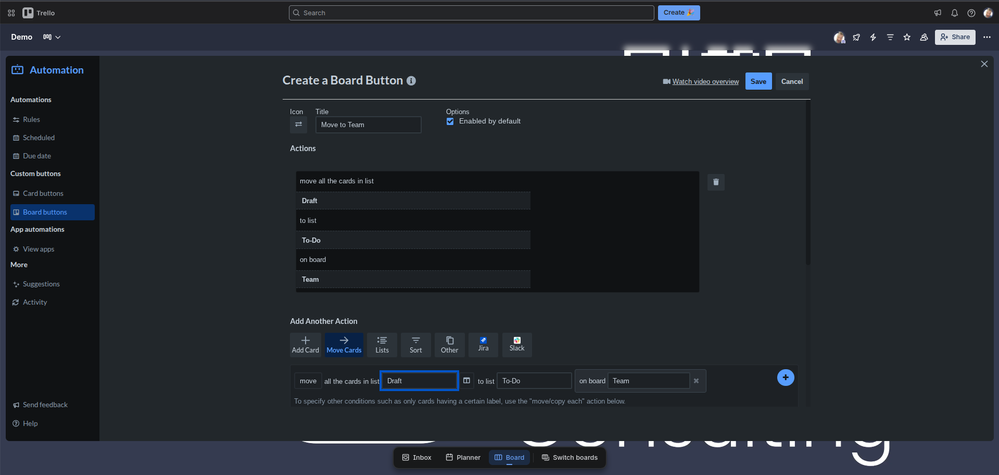Switch to Board tab
This screenshot has width=999, height=475.
coord(509,458)
